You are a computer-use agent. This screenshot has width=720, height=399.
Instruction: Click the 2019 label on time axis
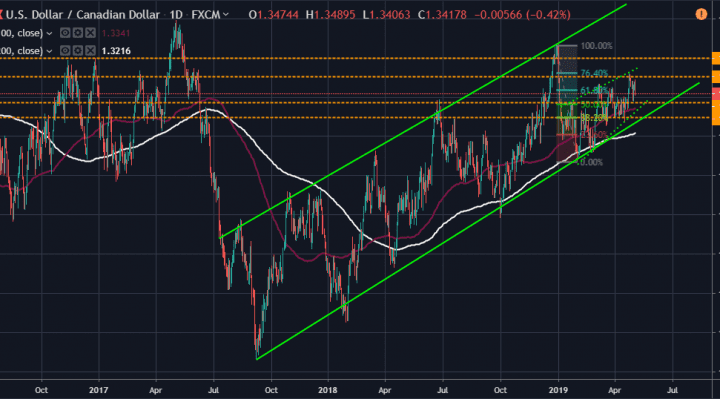click(x=558, y=390)
